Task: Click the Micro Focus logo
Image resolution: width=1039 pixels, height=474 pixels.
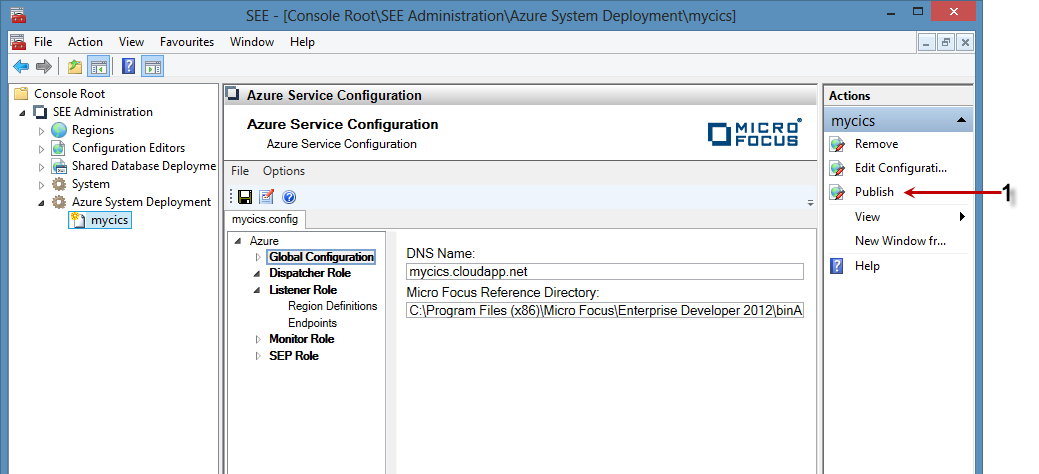Action: 754,133
